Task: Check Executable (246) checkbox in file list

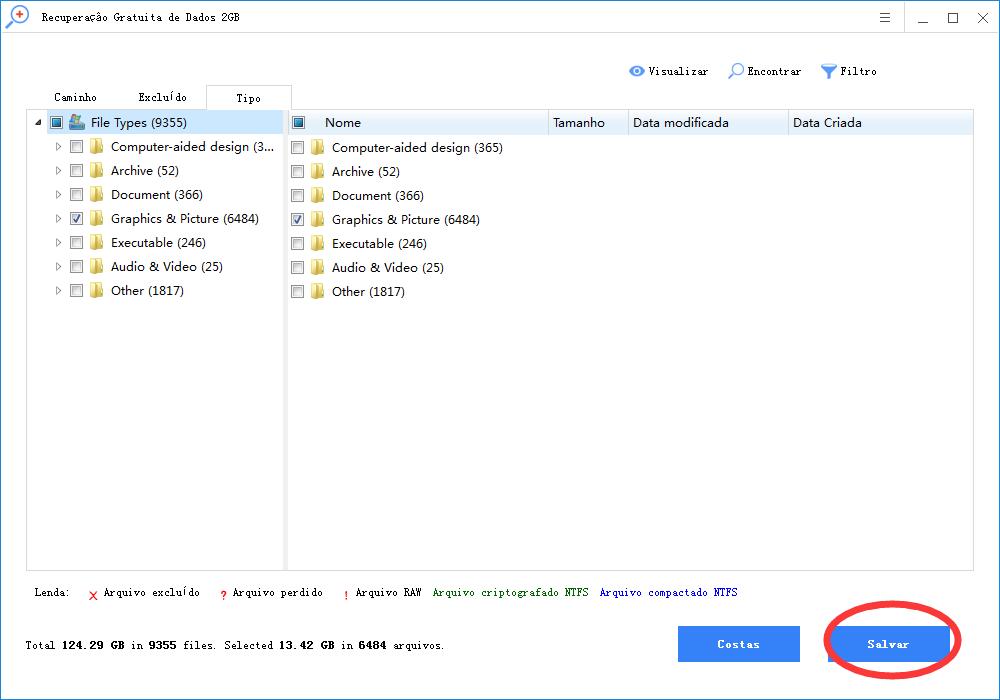Action: 297,244
